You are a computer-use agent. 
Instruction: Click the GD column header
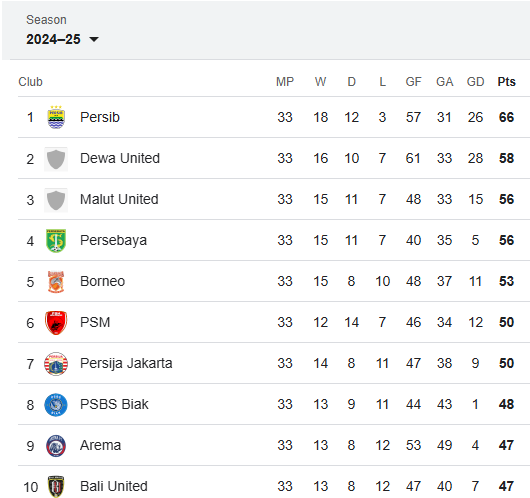[x=475, y=82]
